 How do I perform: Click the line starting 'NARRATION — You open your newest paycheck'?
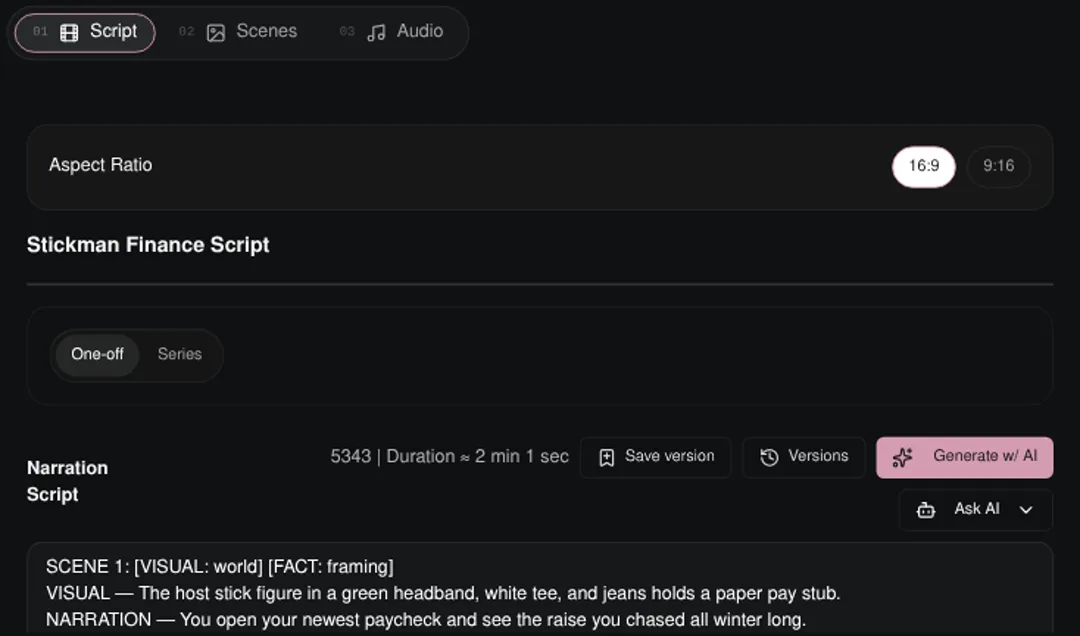click(426, 619)
